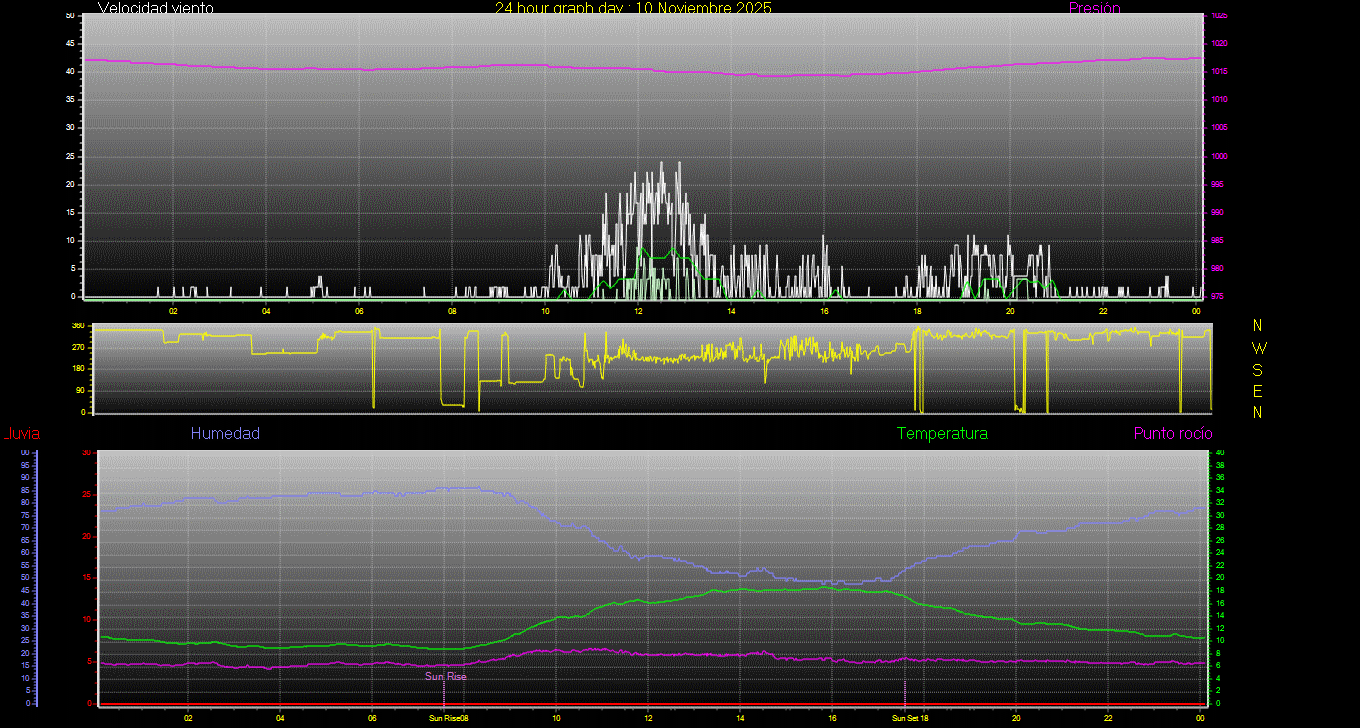Click the Sun Rise08 time axis label
Viewport: 1360px width, 728px height.
(x=449, y=718)
